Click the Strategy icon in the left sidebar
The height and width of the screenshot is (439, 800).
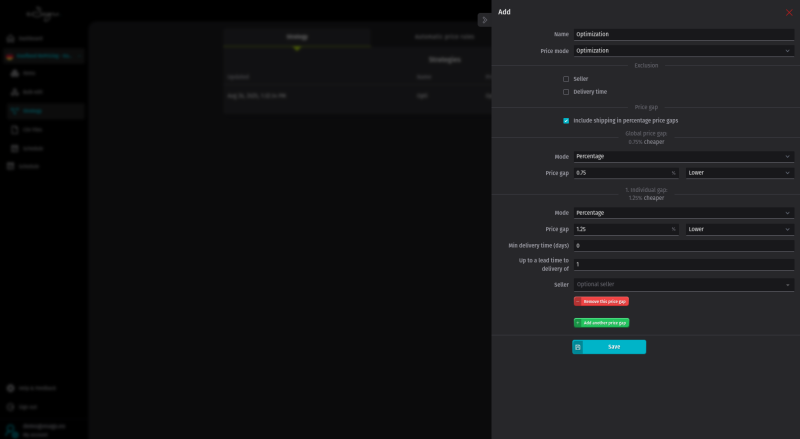(14, 110)
